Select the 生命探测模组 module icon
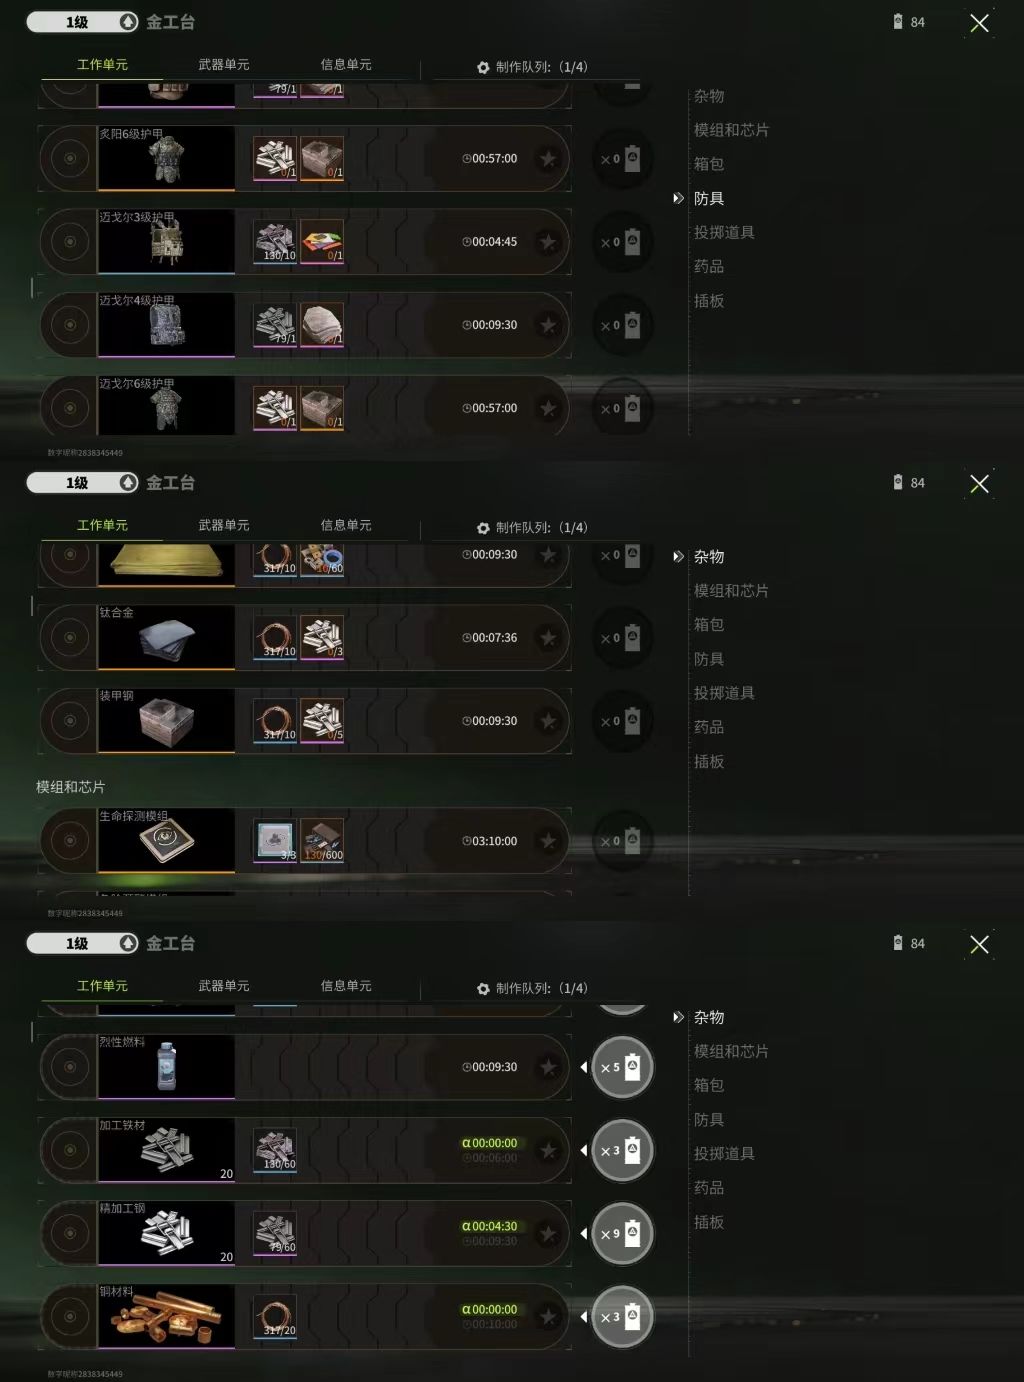The image size is (1024, 1382). pos(166,841)
